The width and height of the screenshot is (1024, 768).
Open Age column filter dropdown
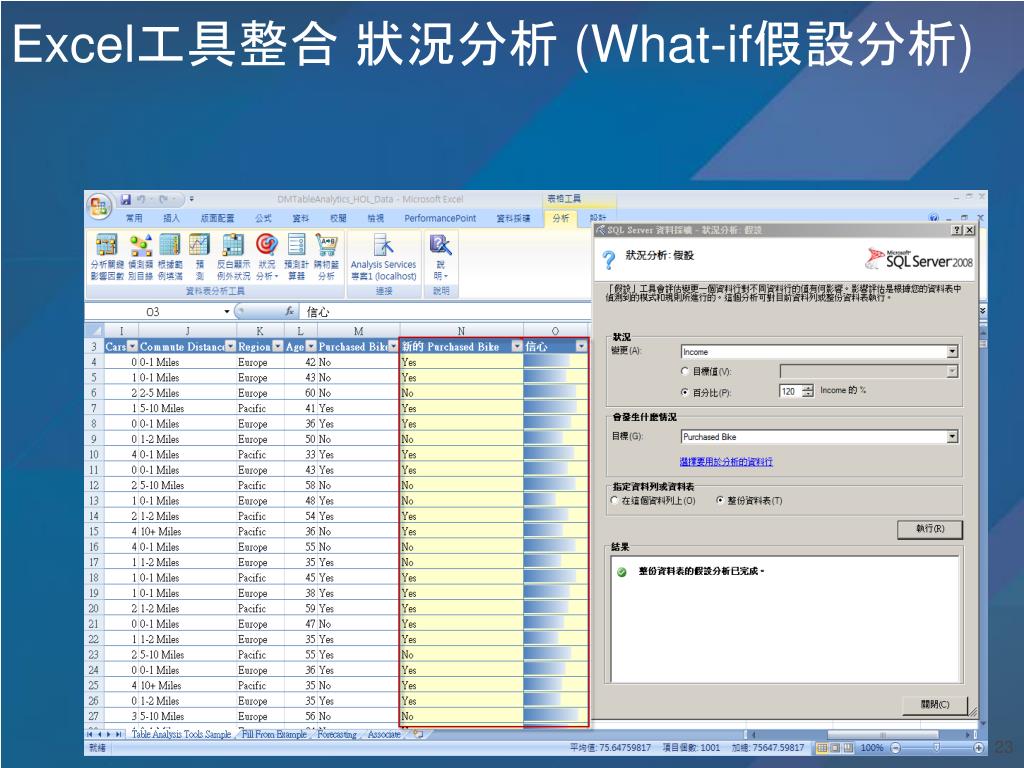click(x=311, y=346)
